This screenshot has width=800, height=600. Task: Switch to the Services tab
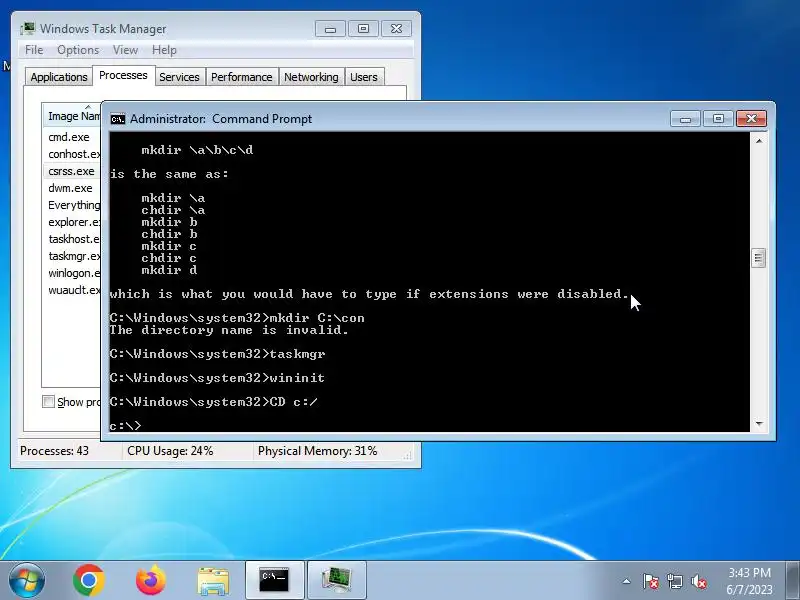coord(180,77)
